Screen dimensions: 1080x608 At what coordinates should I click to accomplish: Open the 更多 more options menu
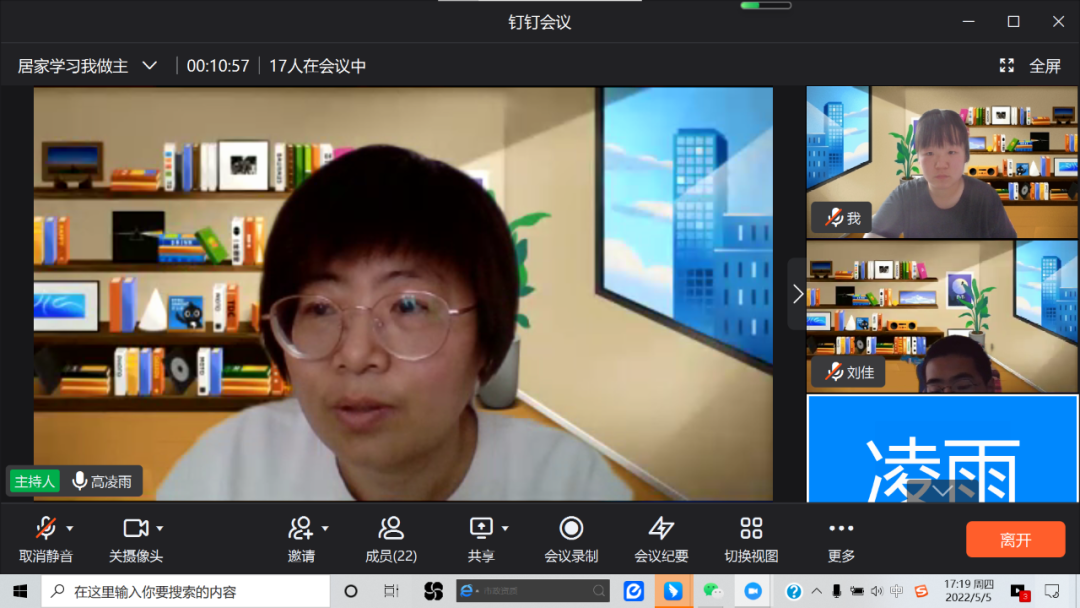click(841, 540)
